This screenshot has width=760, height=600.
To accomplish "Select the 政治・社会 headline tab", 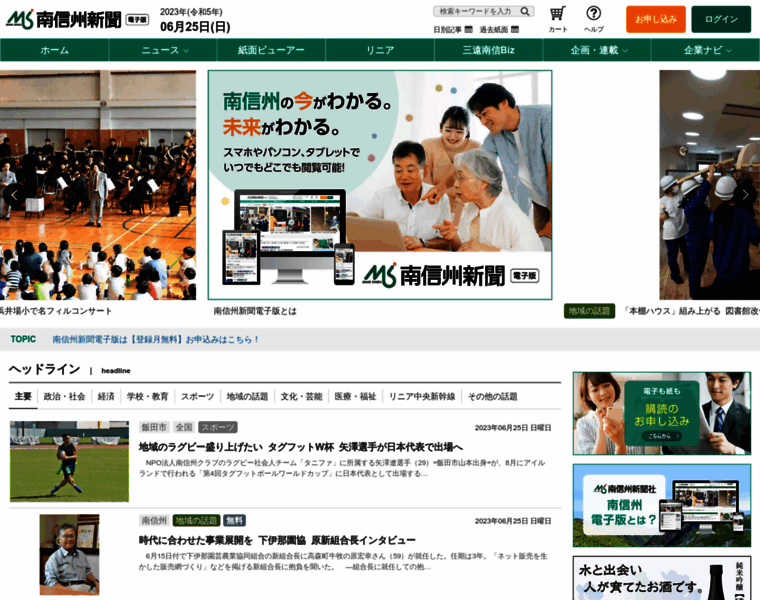I will 64,396.
